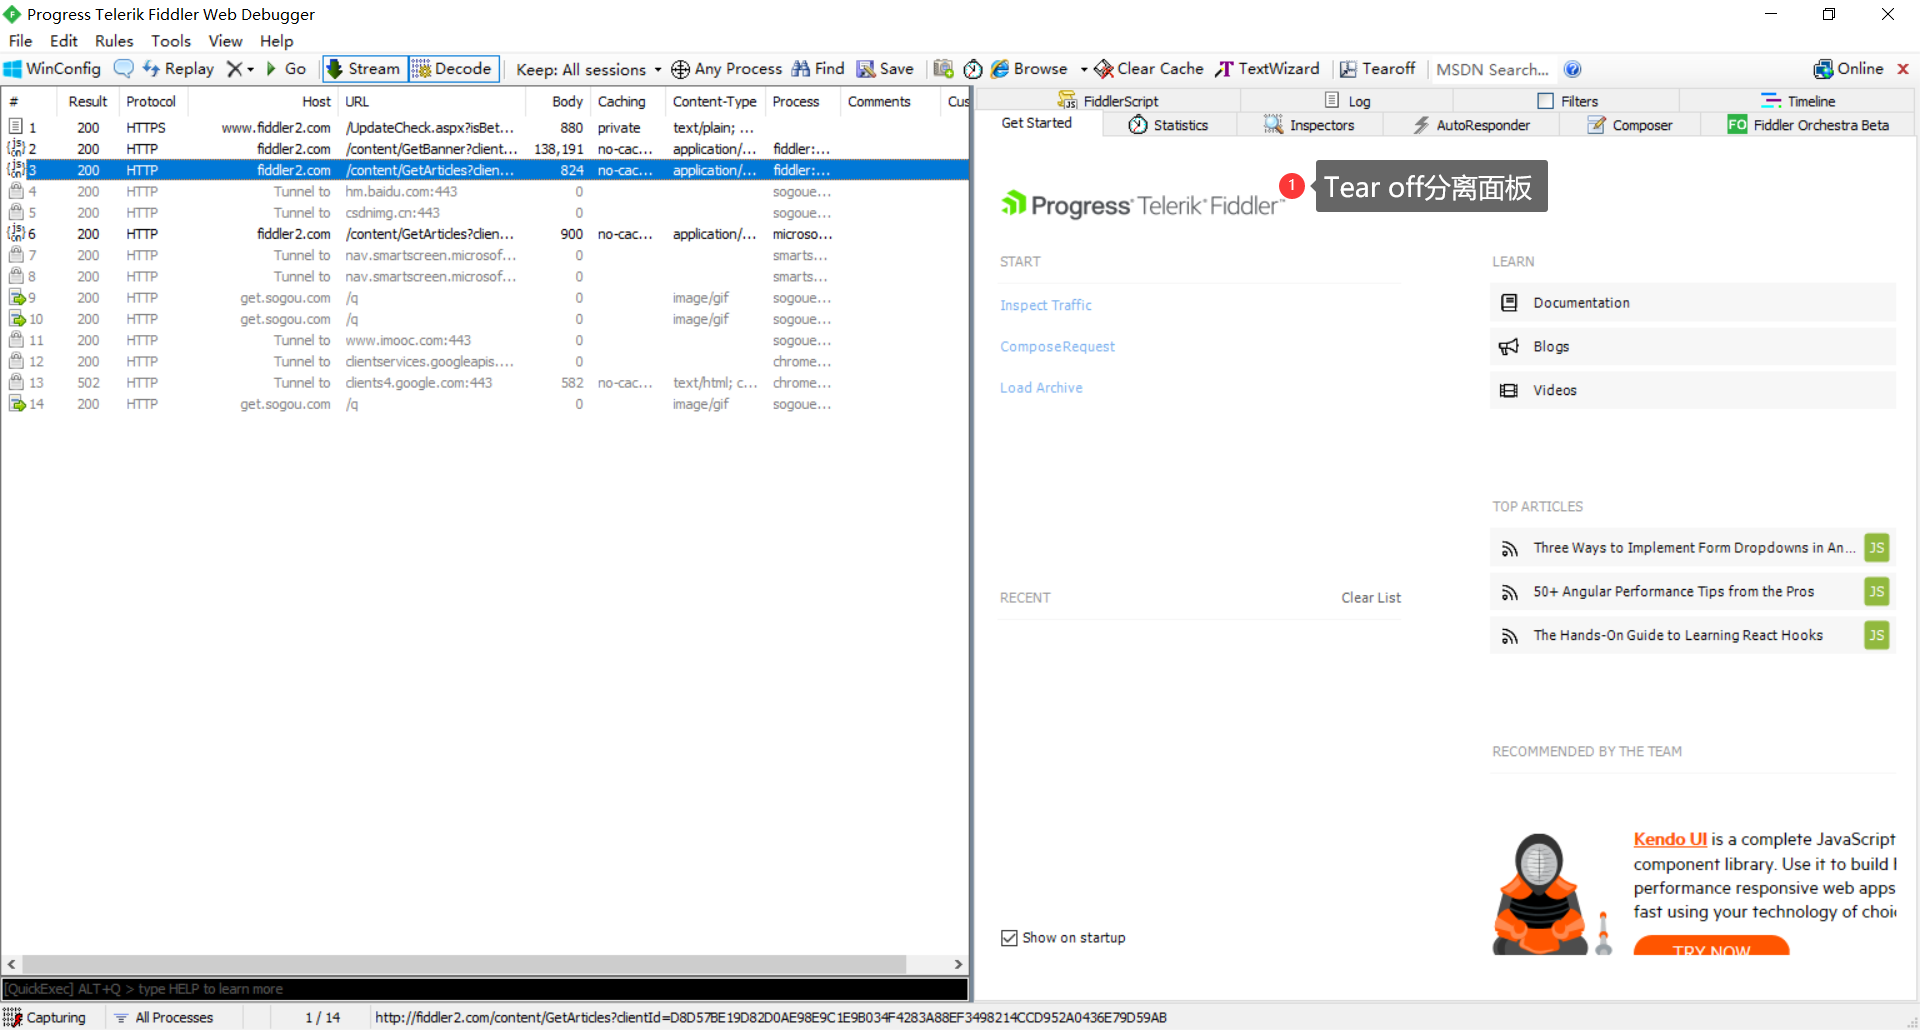
Task: Open the Learning React Hooks article
Action: click(1692, 635)
